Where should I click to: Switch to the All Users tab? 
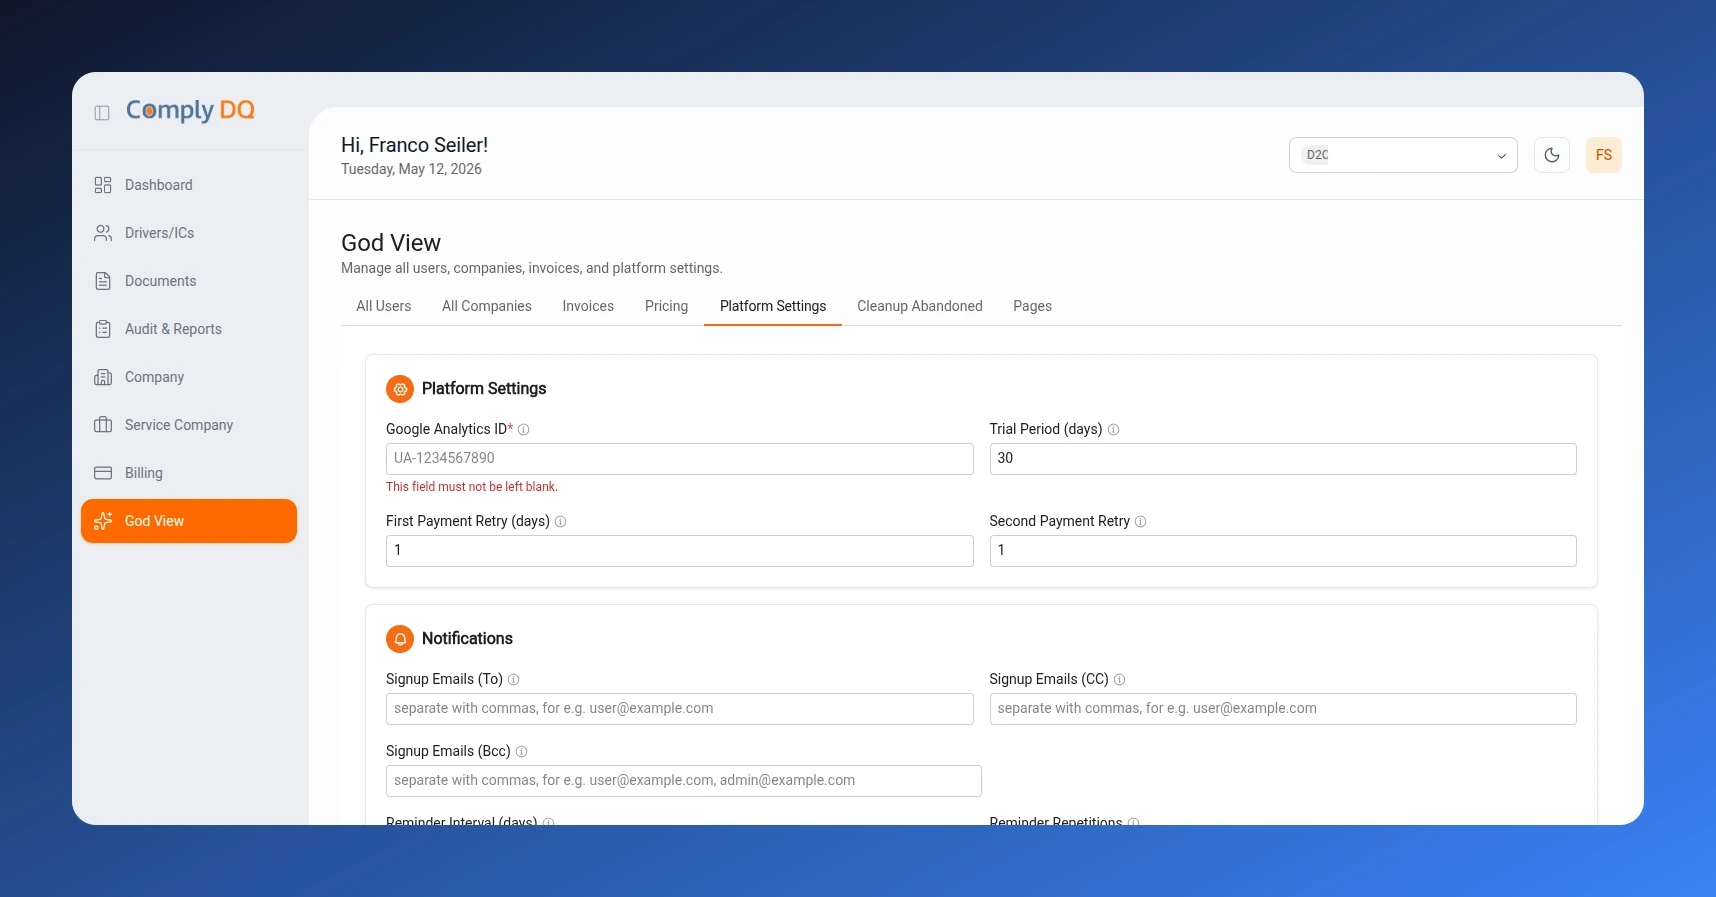click(384, 306)
